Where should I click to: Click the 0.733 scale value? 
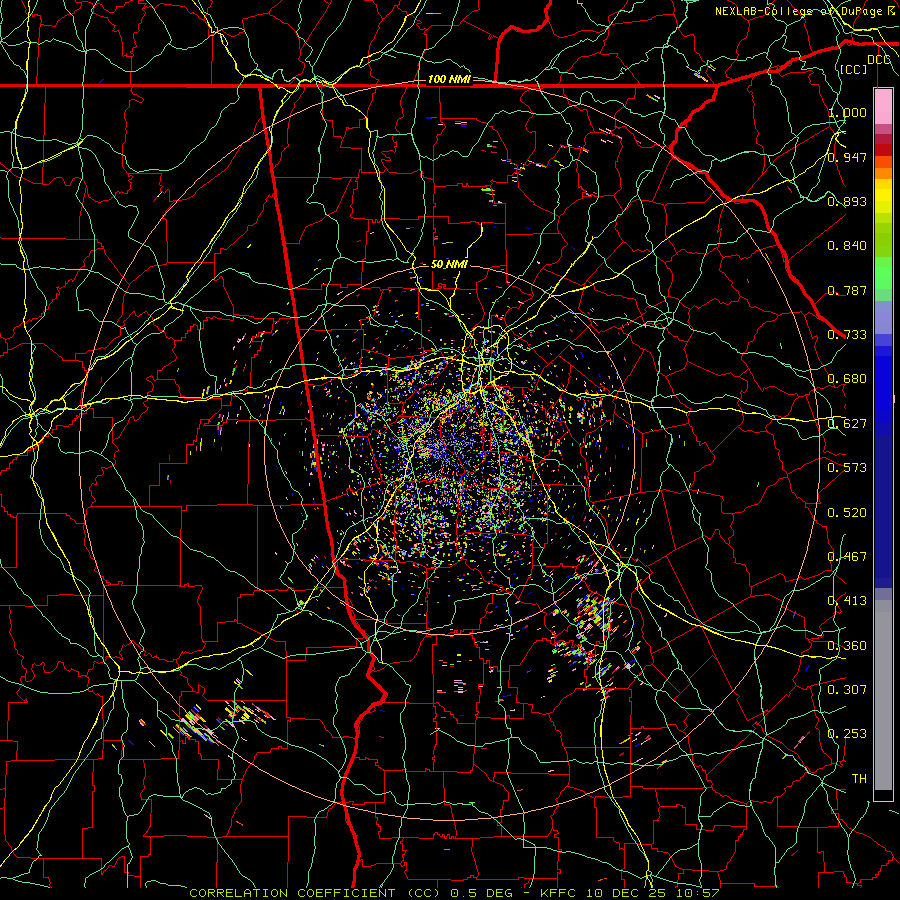click(847, 334)
